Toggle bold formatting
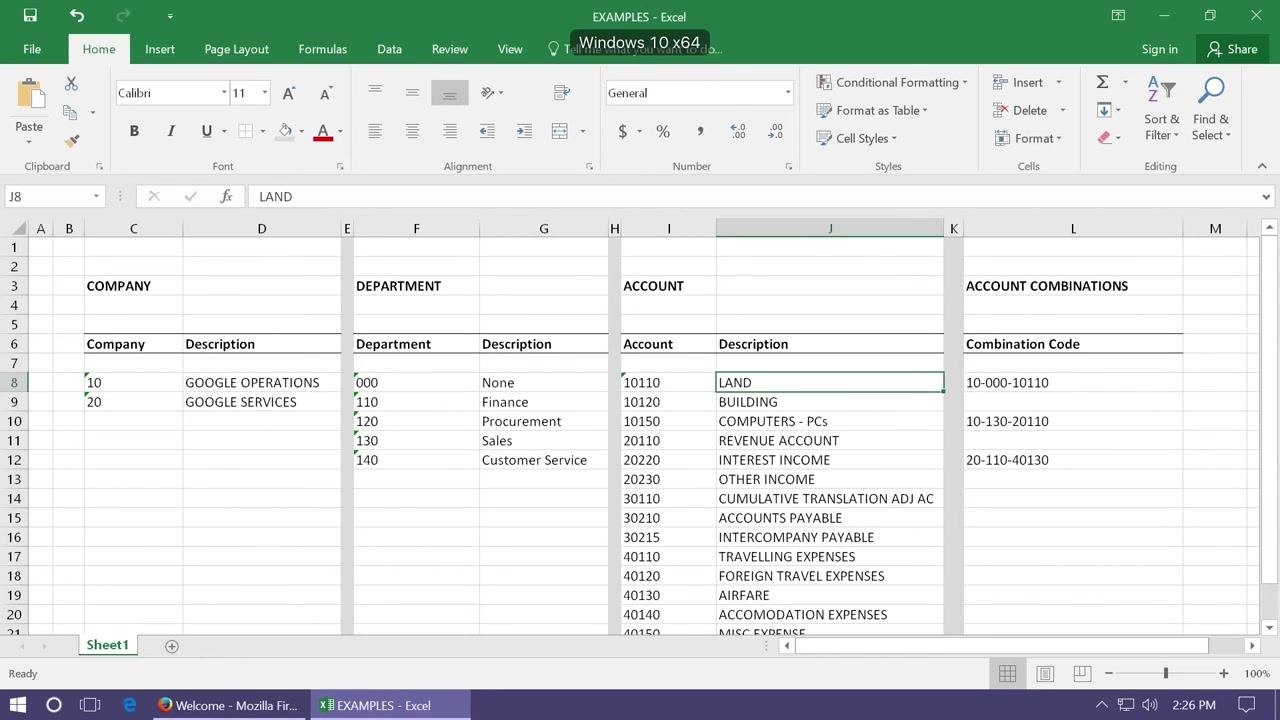Viewport: 1280px width, 720px height. click(134, 131)
